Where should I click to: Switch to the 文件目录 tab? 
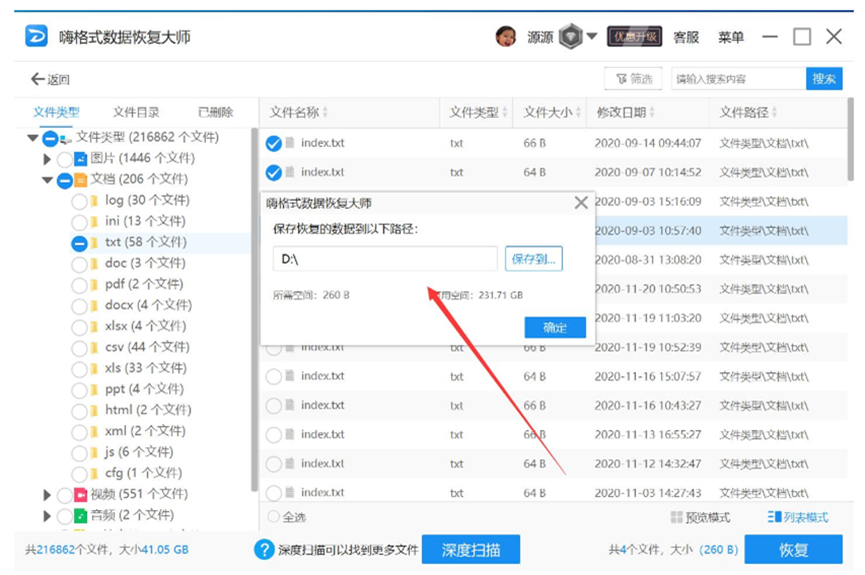(136, 113)
